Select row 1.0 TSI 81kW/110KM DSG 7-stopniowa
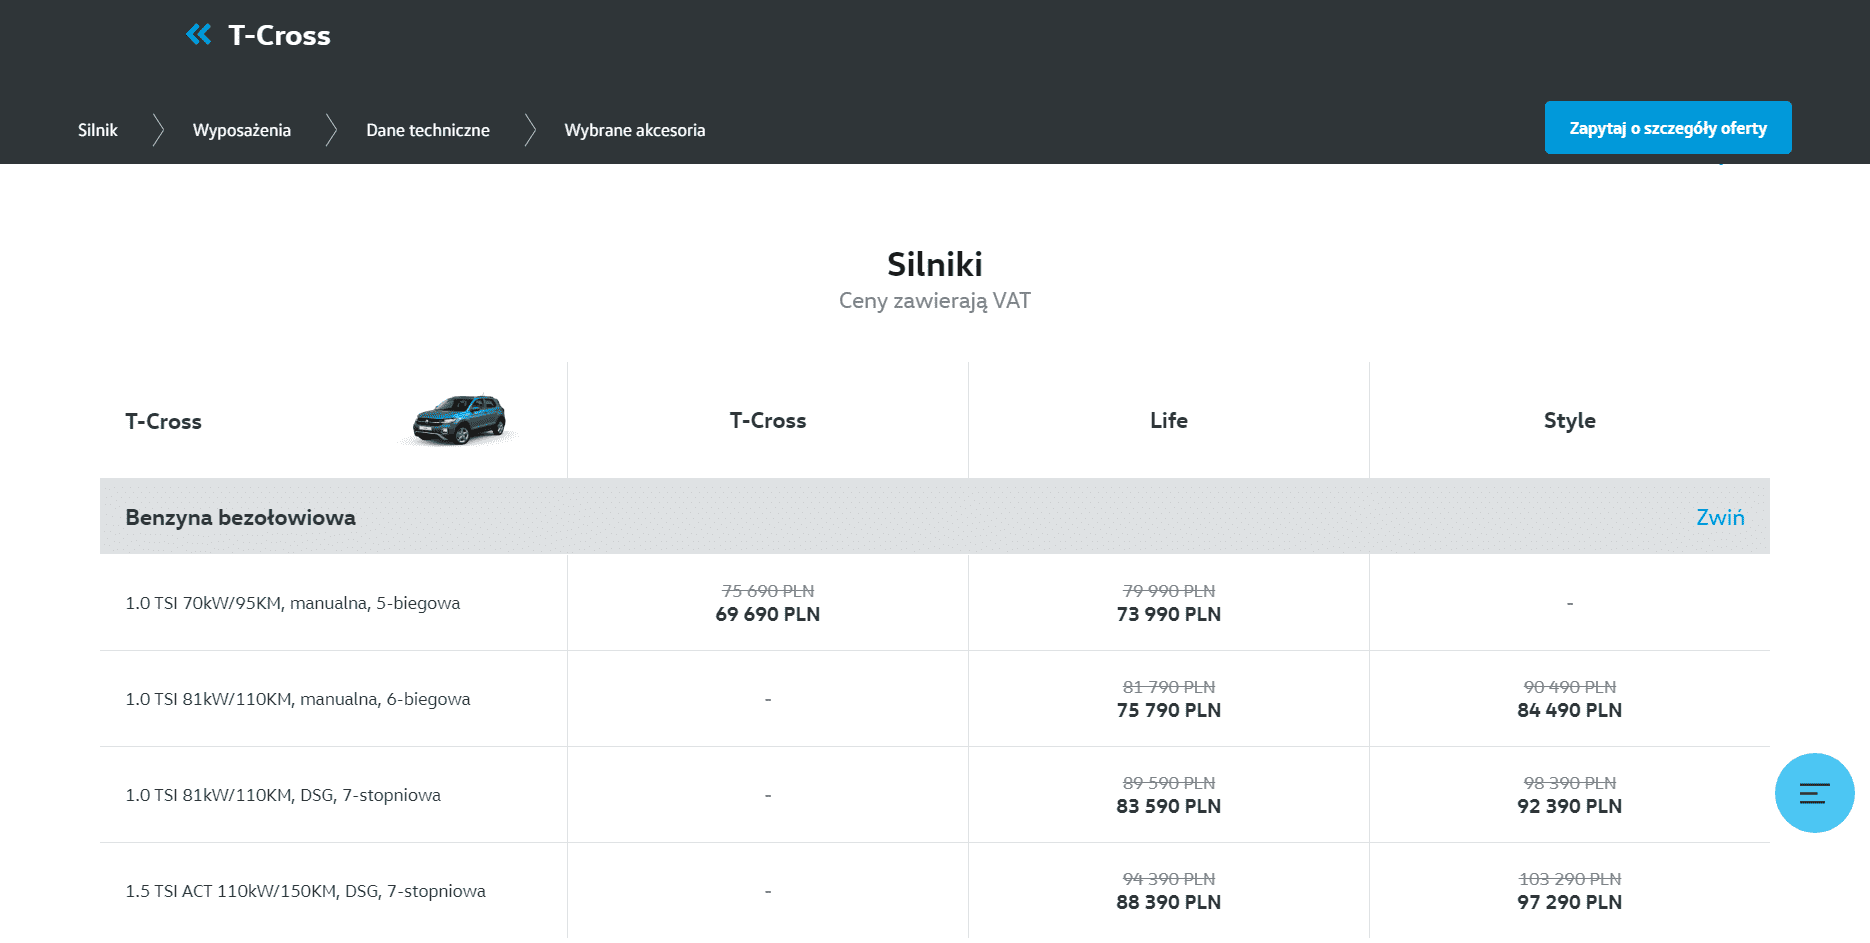Image resolution: width=1870 pixels, height=943 pixels. click(x=935, y=795)
